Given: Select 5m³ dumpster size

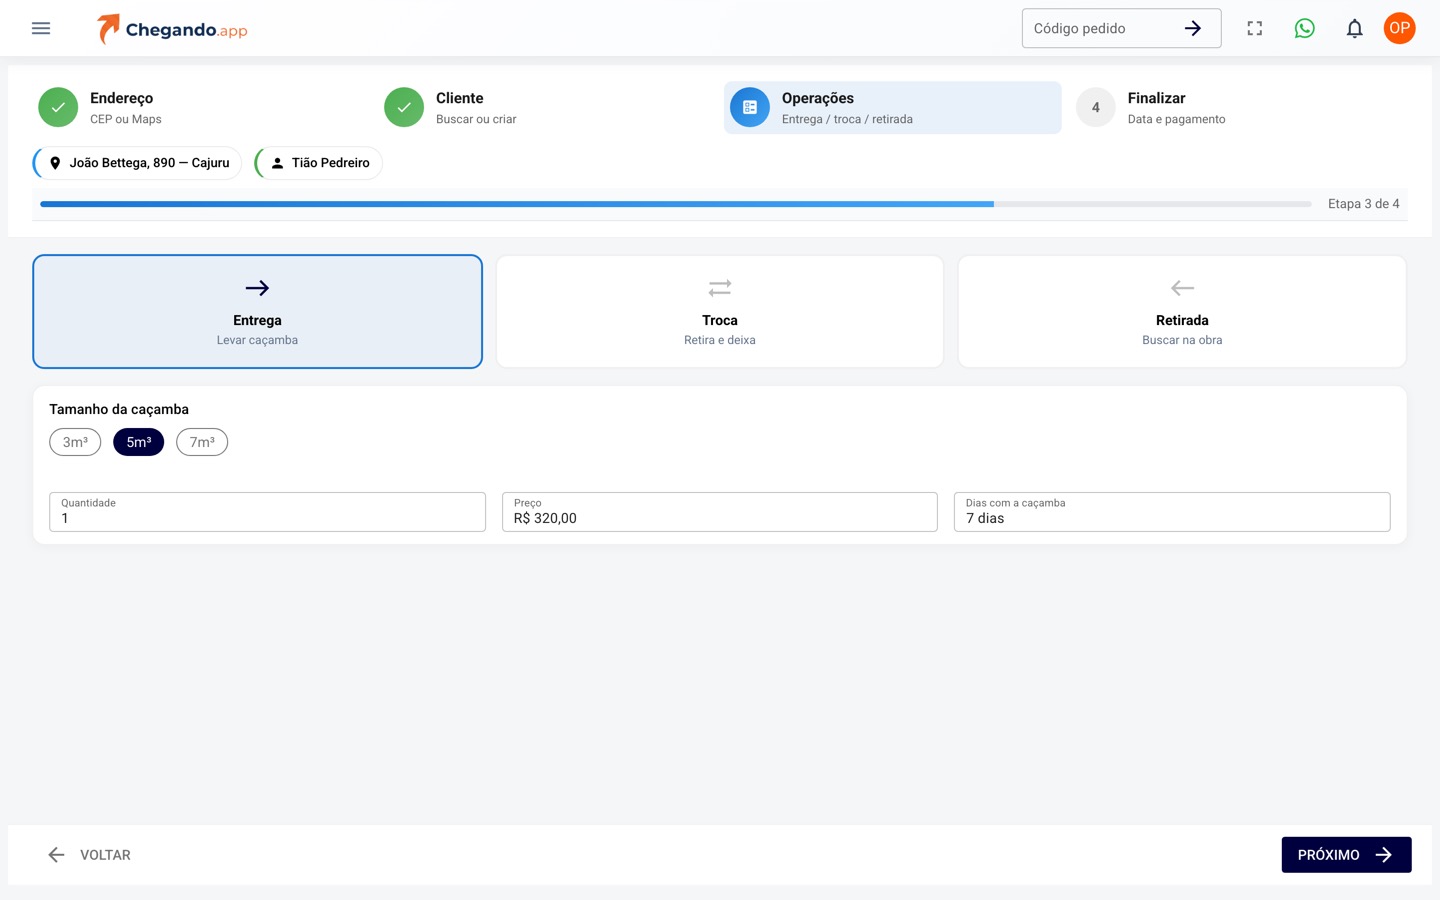Looking at the screenshot, I should click(139, 442).
